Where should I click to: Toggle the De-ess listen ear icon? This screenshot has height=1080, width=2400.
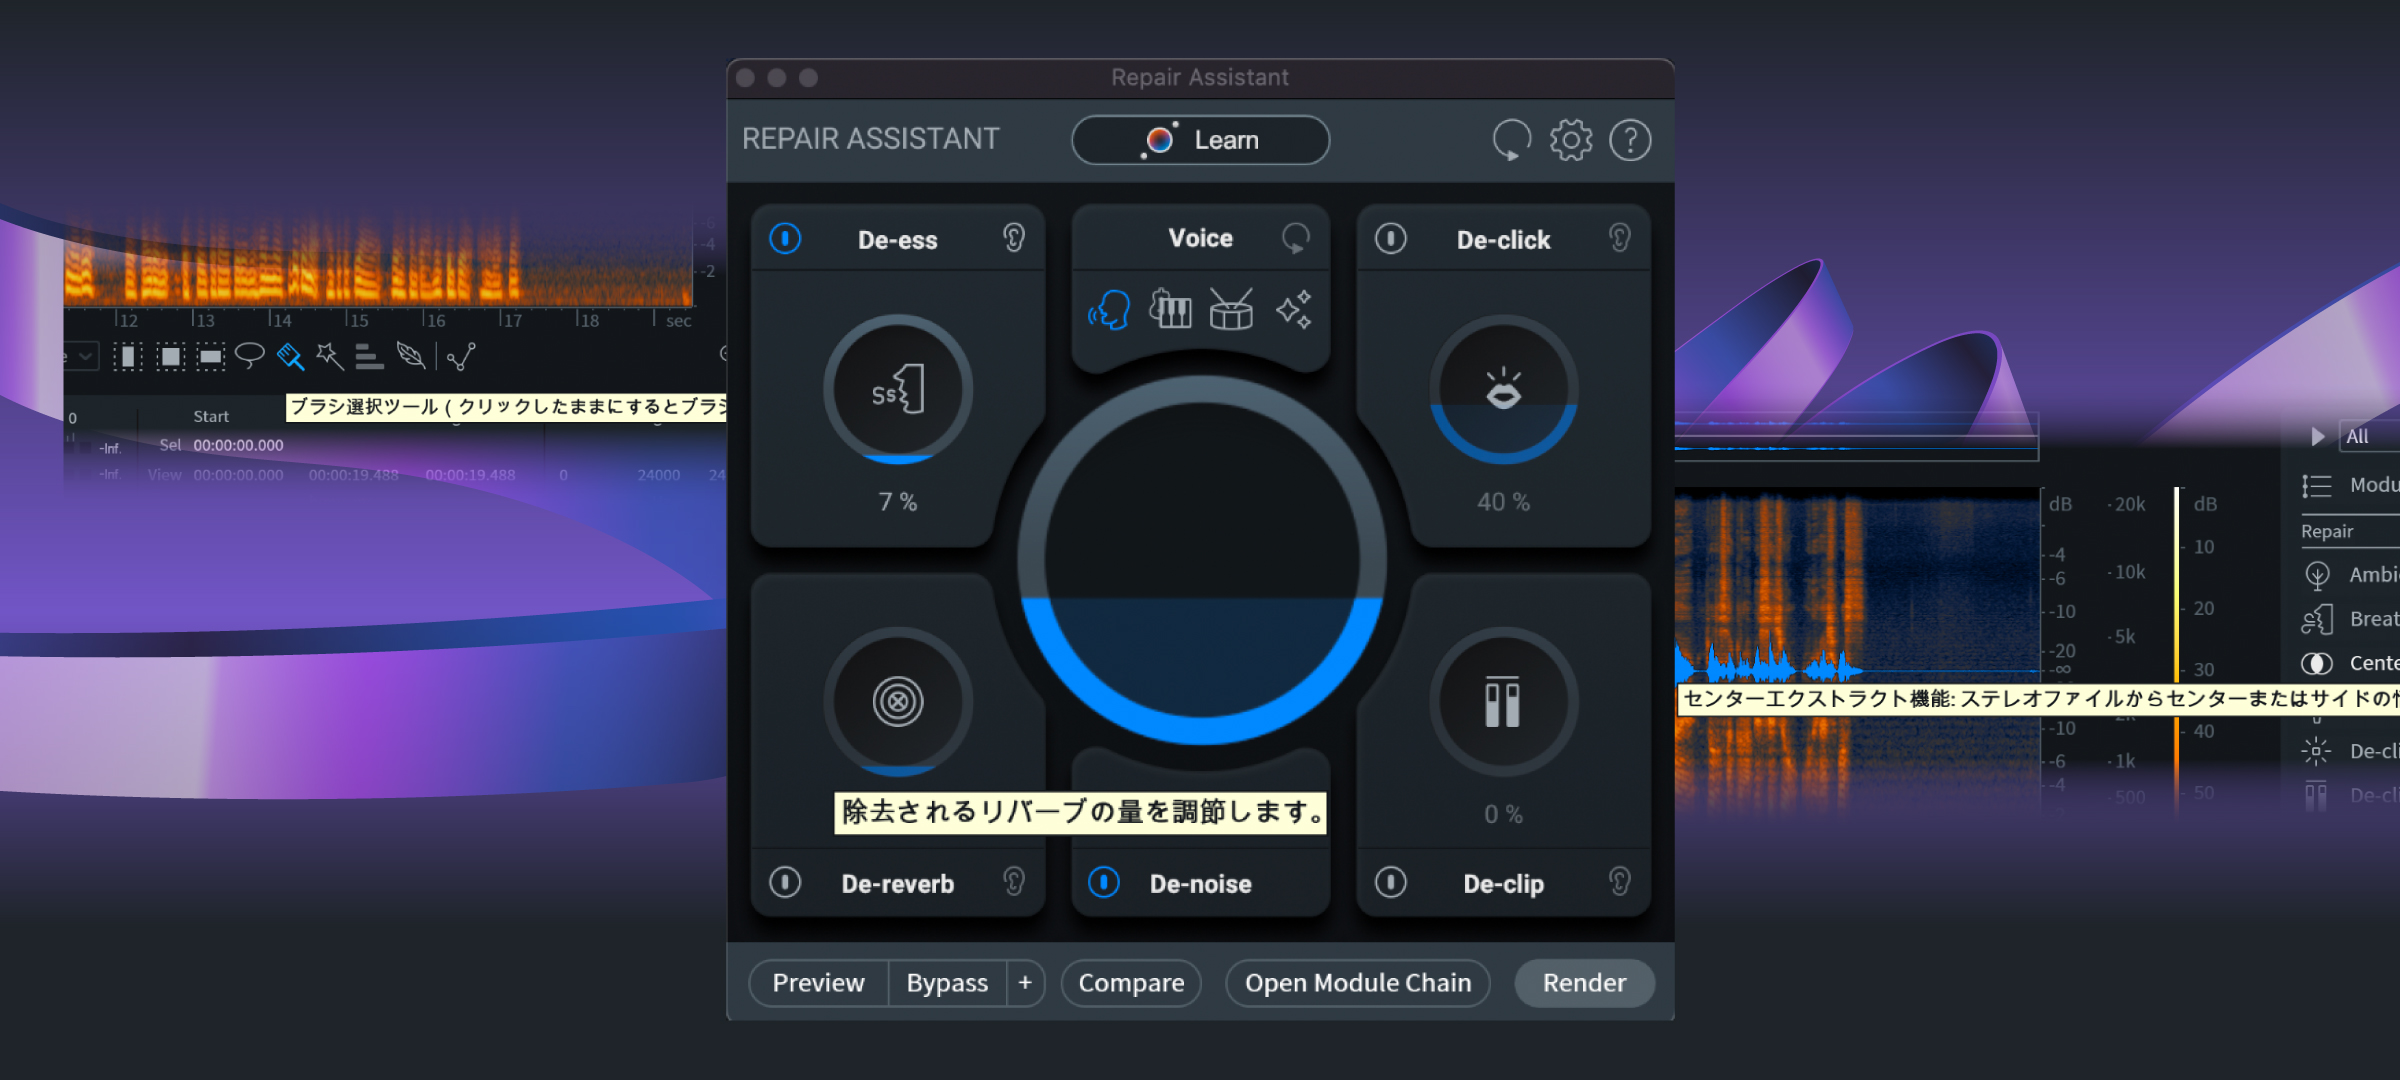pyautogui.click(x=1013, y=238)
